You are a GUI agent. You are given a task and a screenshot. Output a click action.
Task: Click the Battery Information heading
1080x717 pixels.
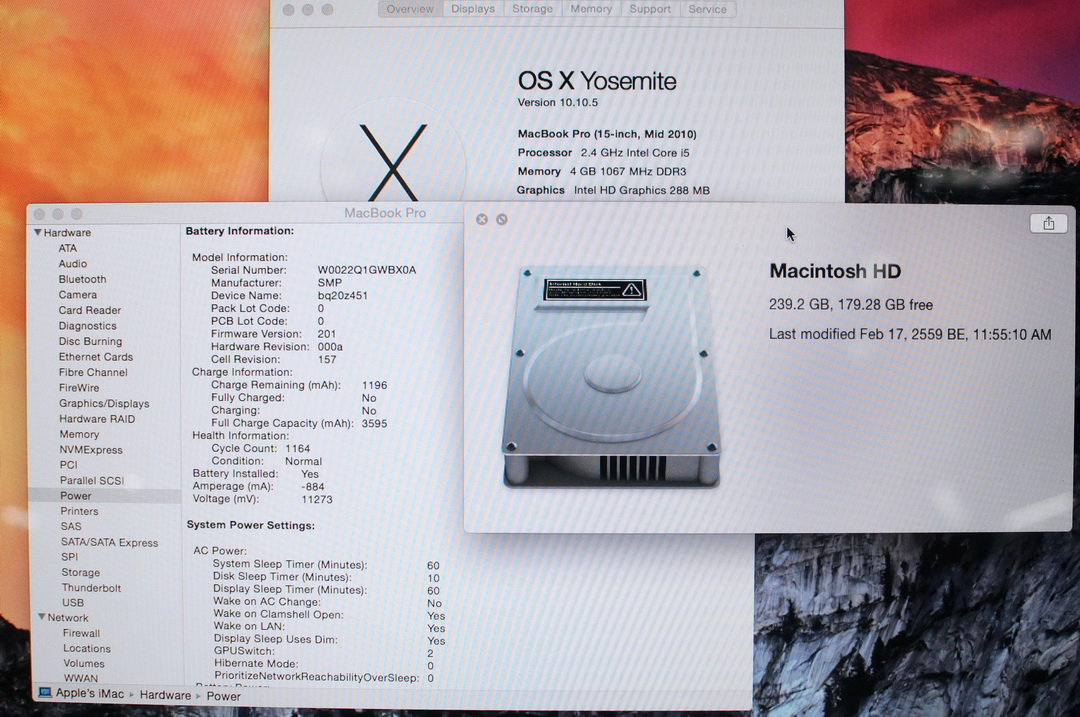(x=240, y=231)
